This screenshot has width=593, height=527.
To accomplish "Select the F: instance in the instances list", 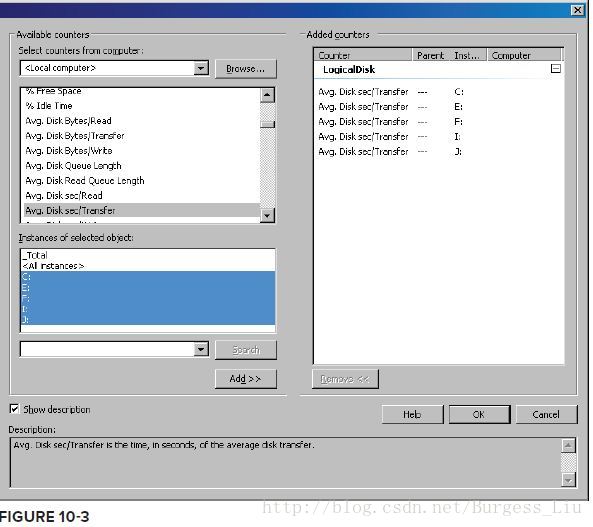I will (148, 298).
